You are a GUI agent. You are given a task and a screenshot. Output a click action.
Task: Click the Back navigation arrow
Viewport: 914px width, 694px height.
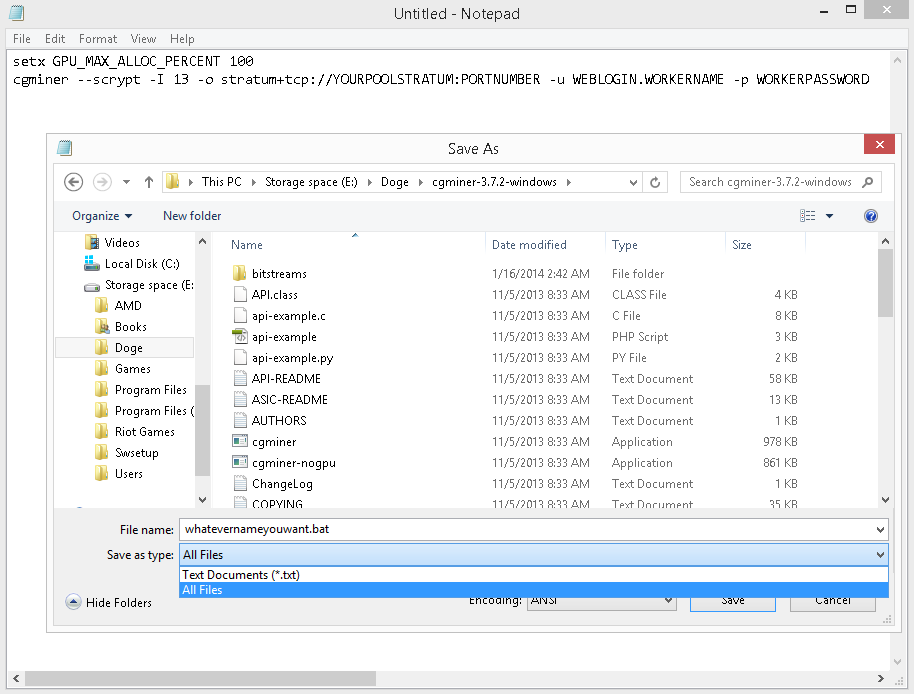click(73, 182)
